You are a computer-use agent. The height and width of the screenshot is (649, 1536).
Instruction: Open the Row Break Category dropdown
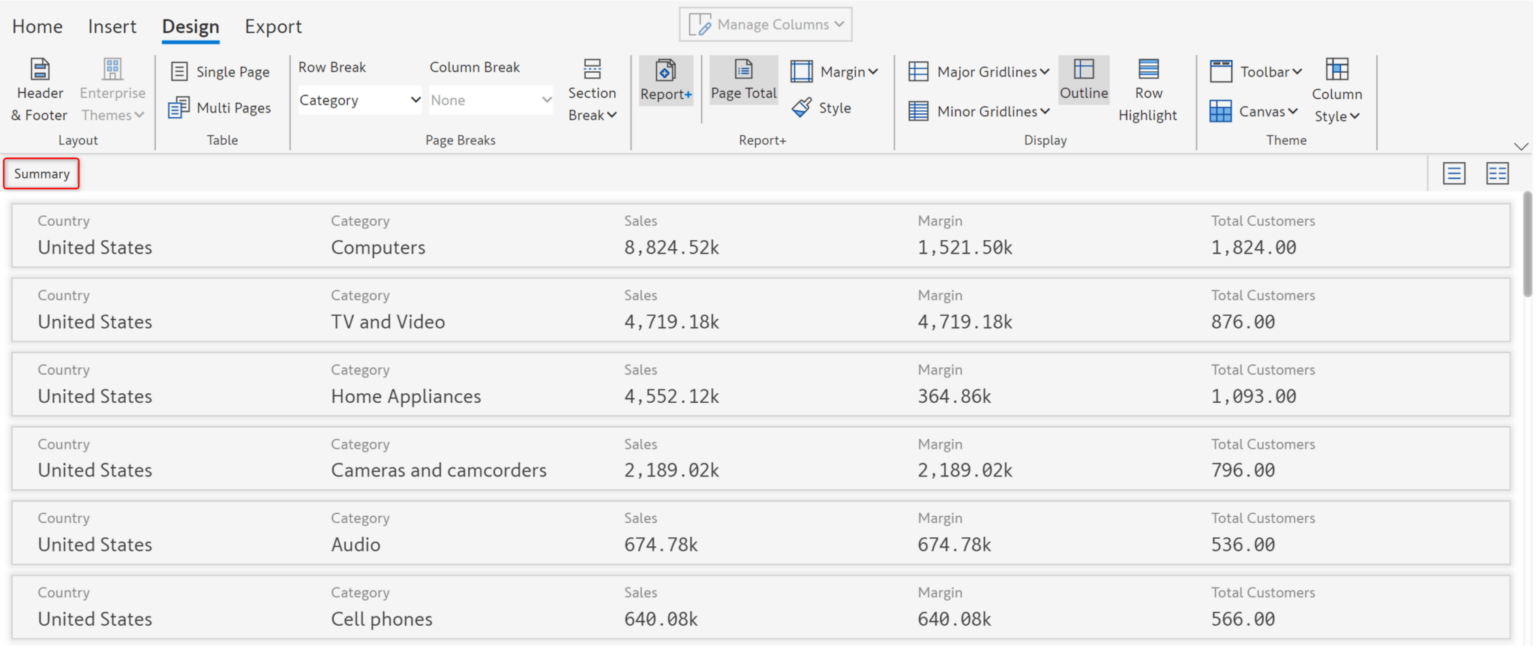coord(360,100)
